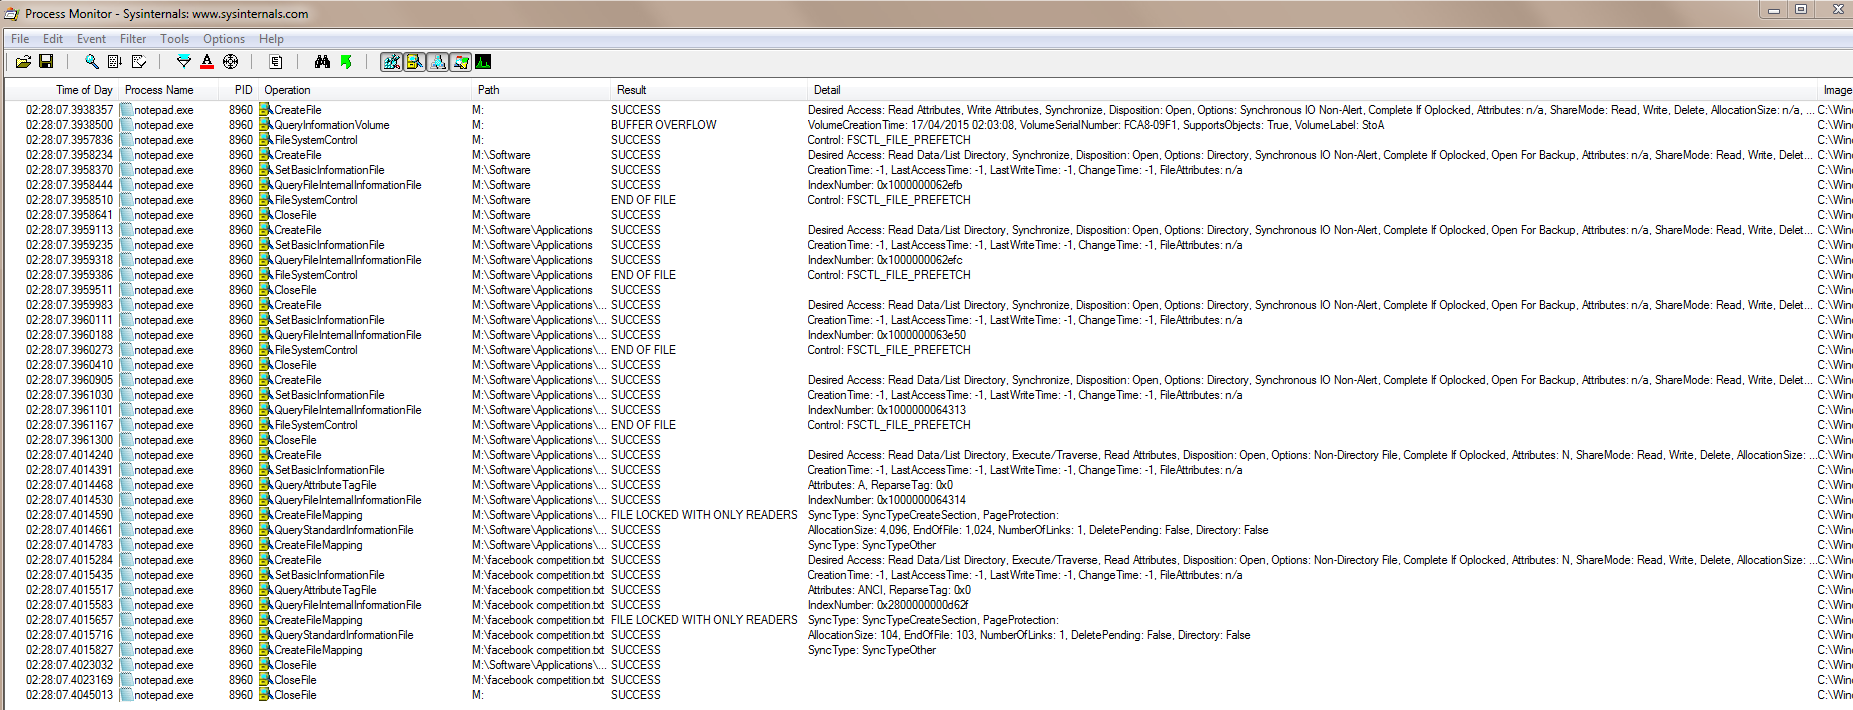
Task: Click the M:\Software path at 02:28:07.3958234
Action: 501,155
